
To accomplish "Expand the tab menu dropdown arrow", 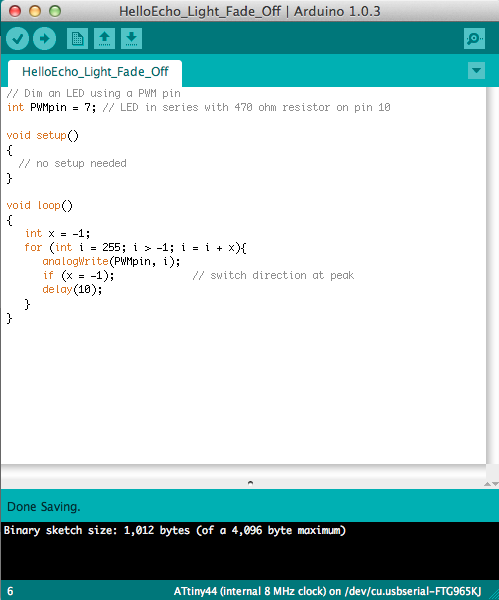I will (x=476, y=70).
